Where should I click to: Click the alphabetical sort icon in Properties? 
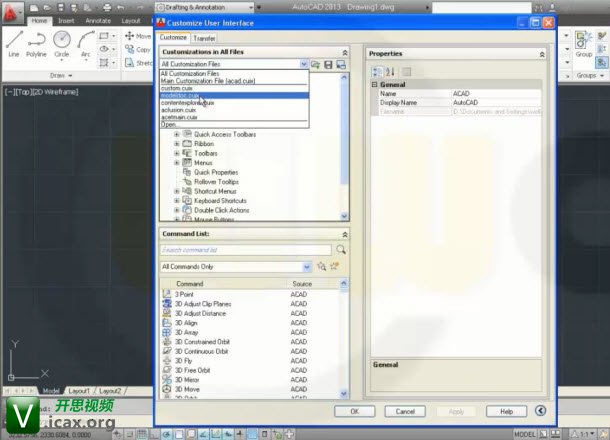pos(390,72)
